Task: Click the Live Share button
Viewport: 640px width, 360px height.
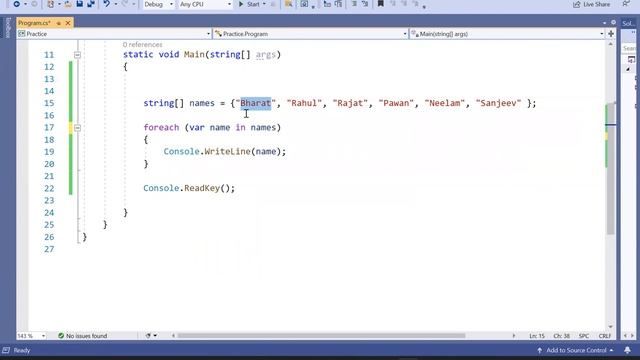Action: (x=591, y=4)
